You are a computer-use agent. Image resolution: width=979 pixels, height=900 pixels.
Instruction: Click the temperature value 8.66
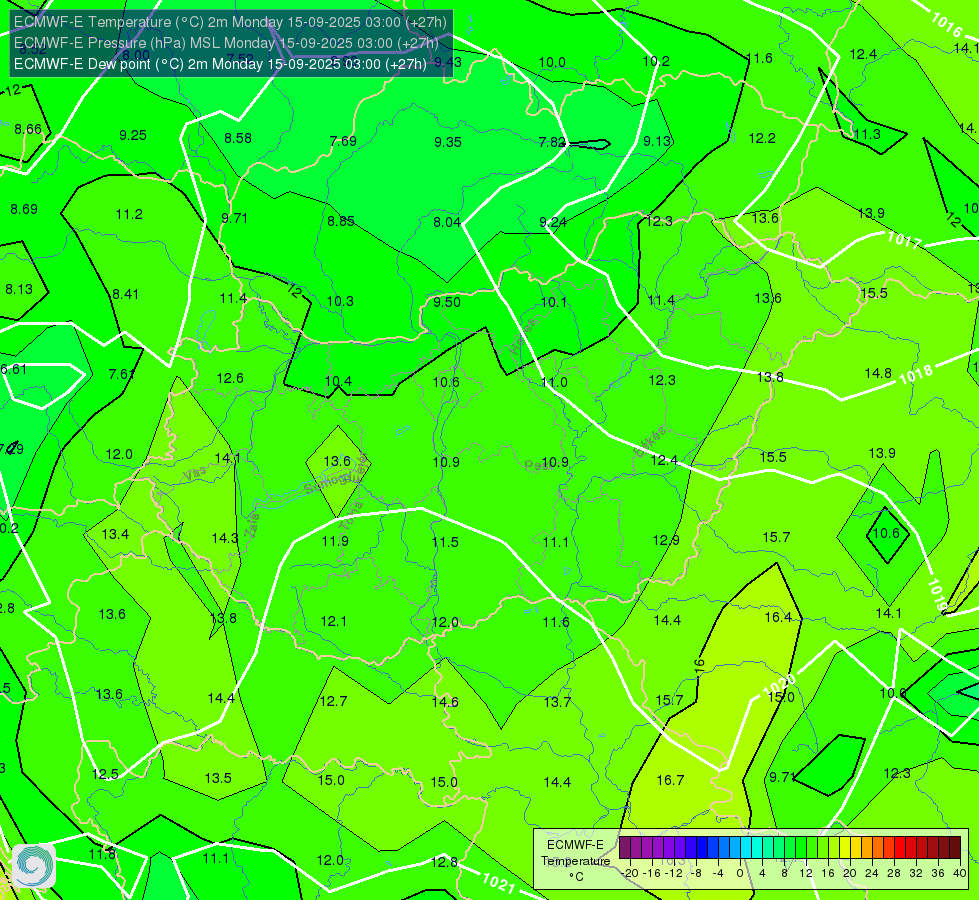(28, 129)
